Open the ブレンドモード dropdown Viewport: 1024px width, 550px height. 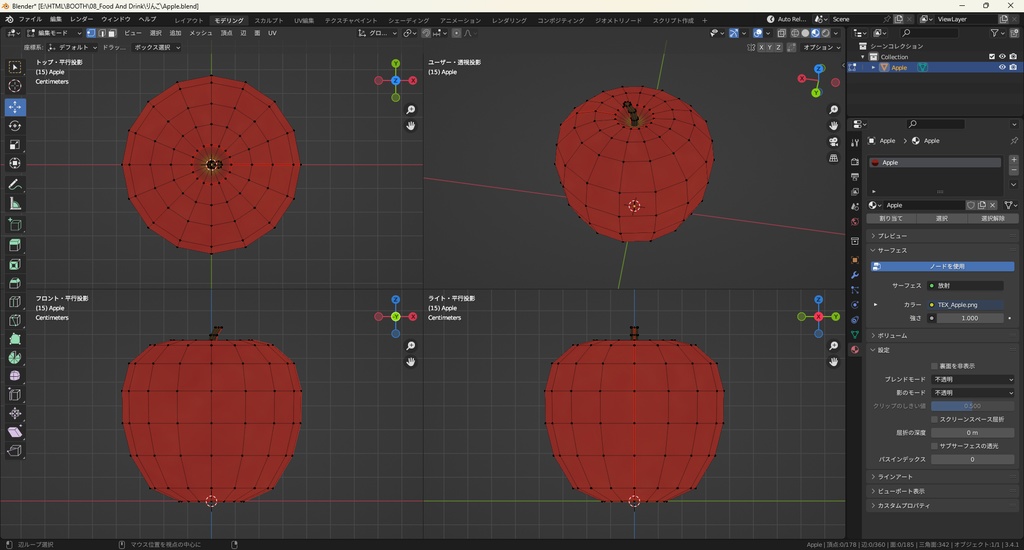[972, 380]
